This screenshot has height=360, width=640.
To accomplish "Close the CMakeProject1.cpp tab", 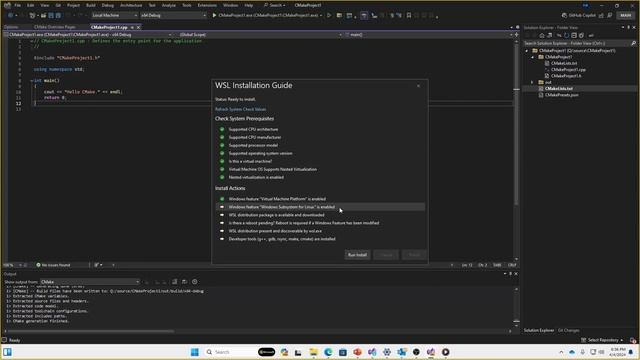I will click(138, 27).
